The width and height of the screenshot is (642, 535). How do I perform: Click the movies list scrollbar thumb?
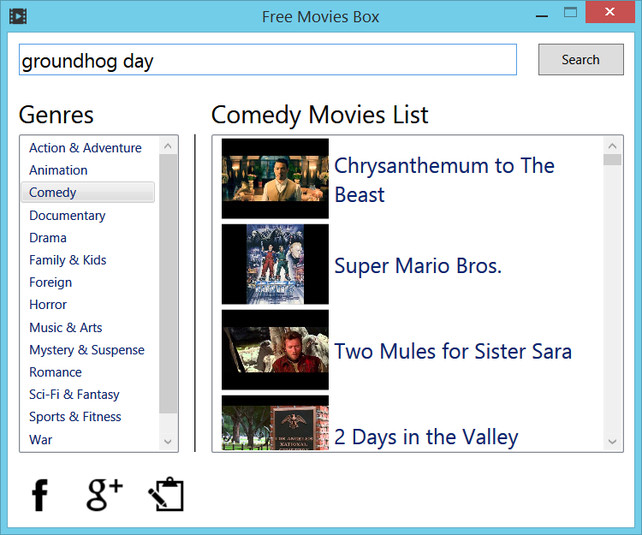click(613, 160)
